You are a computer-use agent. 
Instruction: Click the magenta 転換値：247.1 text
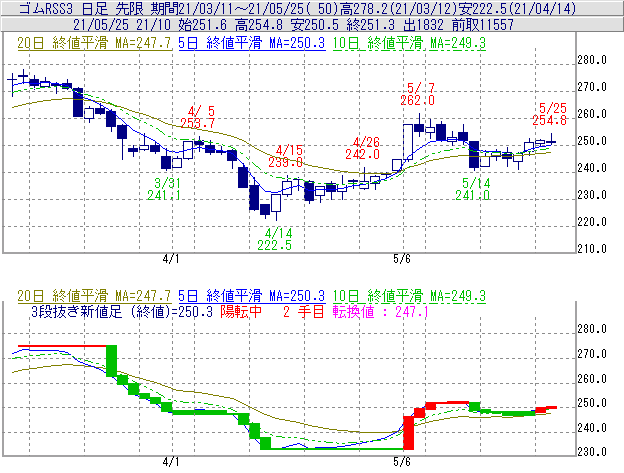point(381,311)
